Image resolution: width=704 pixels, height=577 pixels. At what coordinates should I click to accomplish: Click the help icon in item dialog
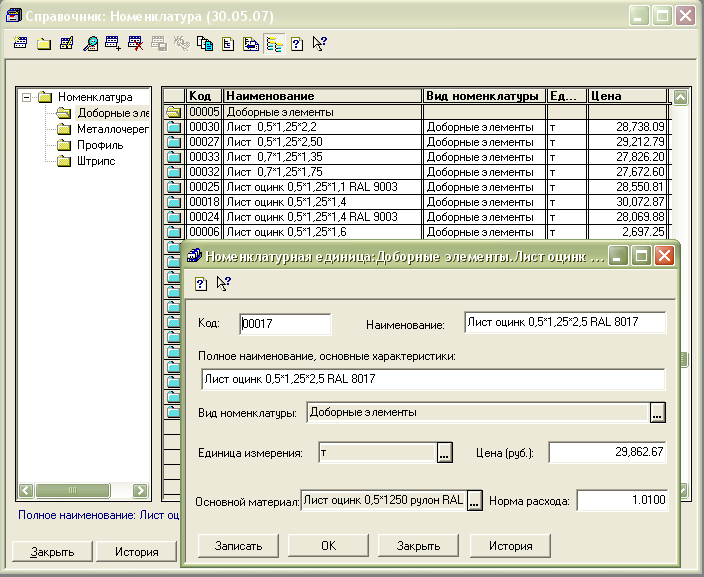click(200, 283)
